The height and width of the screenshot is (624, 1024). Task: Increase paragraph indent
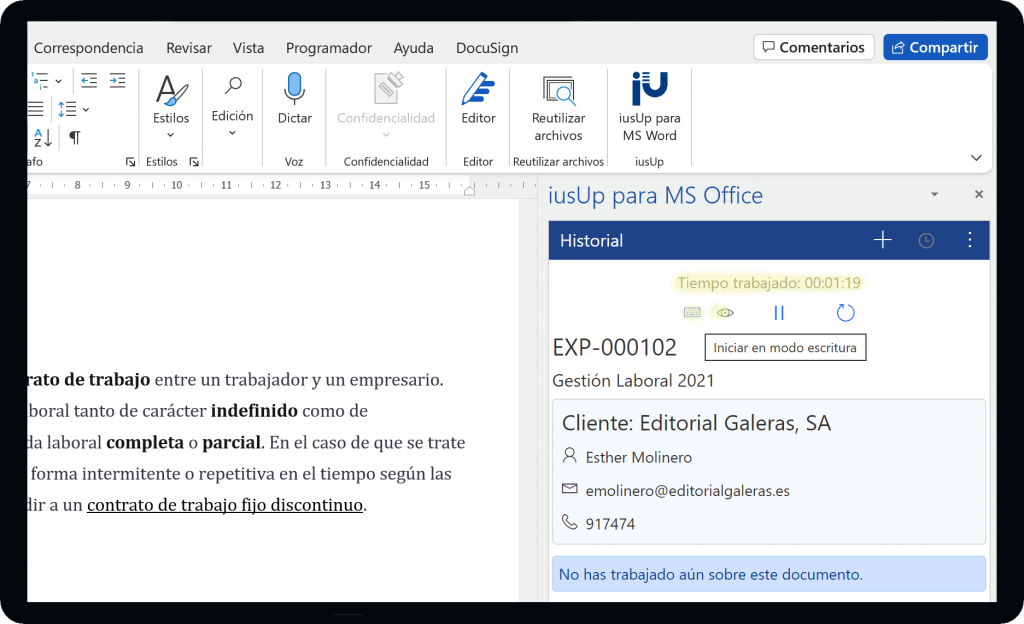pyautogui.click(x=118, y=81)
